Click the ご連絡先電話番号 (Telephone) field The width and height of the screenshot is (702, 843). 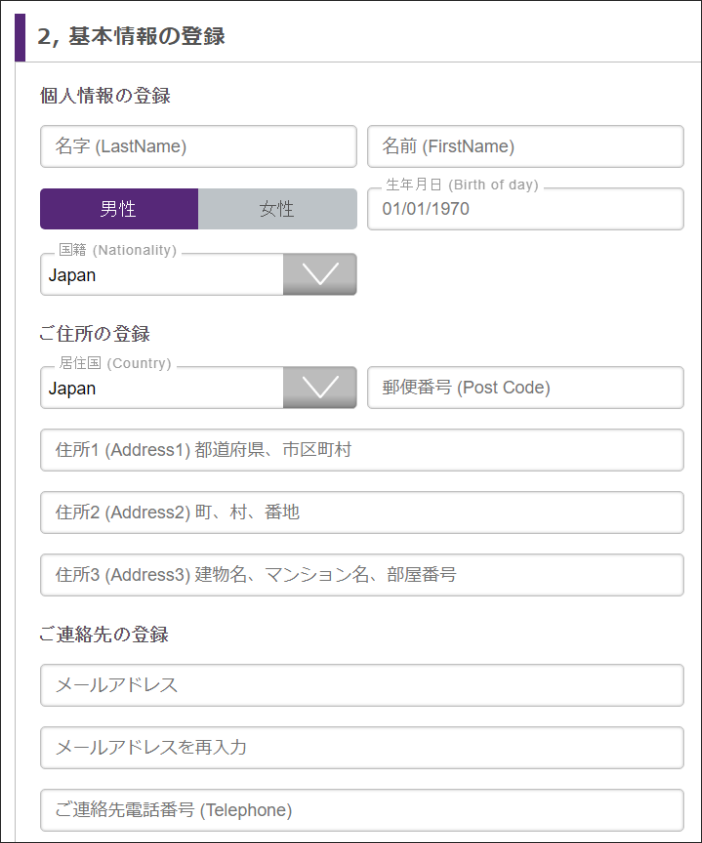[362, 810]
